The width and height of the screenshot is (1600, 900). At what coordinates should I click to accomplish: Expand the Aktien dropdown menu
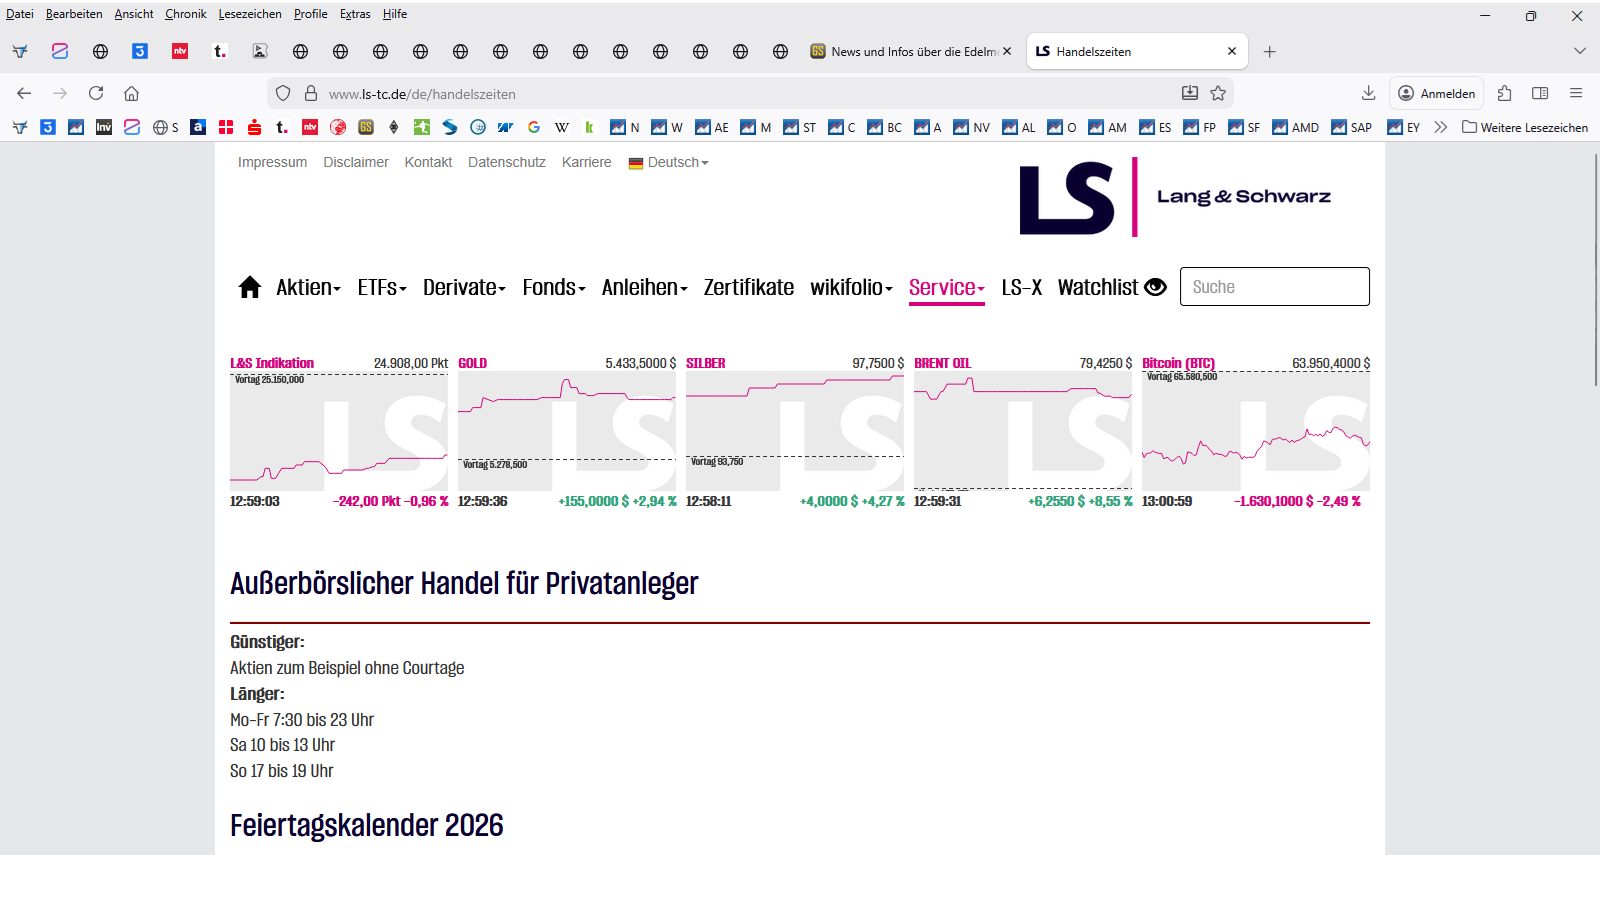(x=308, y=288)
